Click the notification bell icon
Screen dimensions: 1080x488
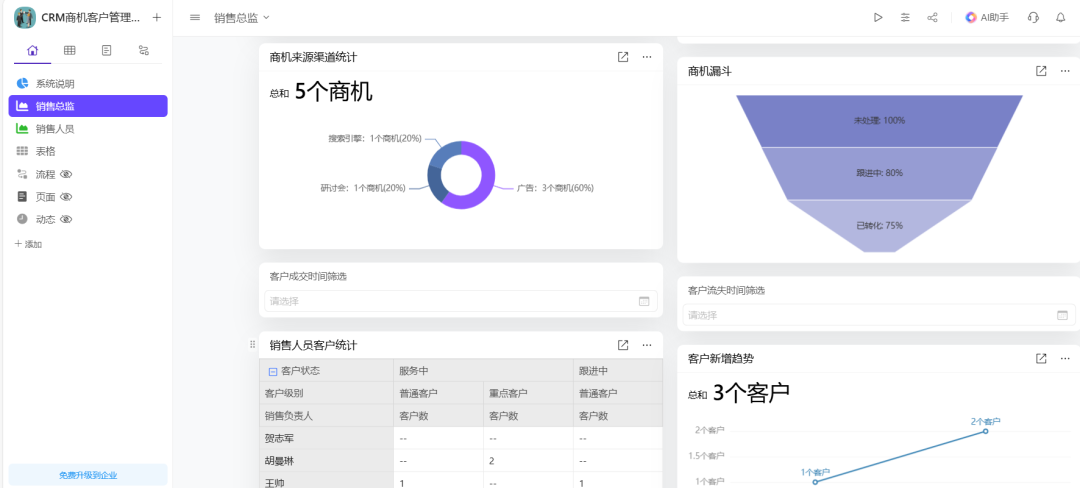(x=1061, y=18)
